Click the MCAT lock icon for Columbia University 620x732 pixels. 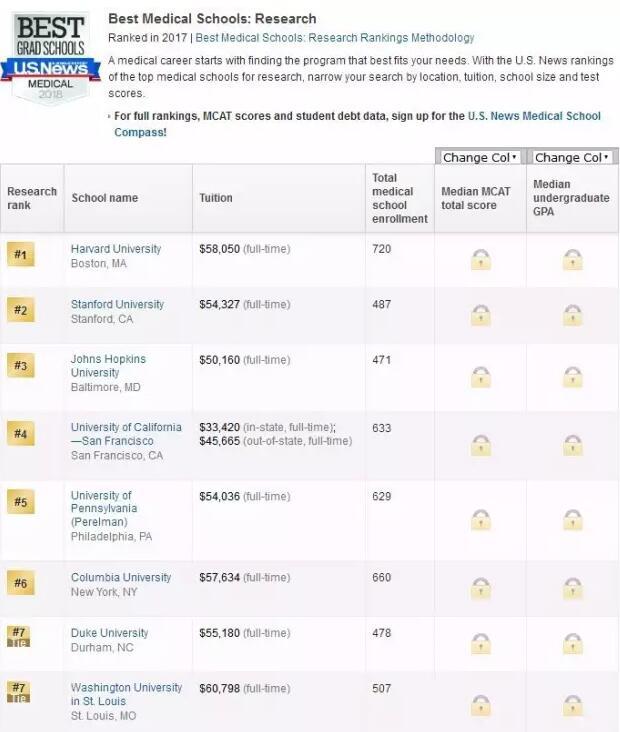(x=481, y=588)
